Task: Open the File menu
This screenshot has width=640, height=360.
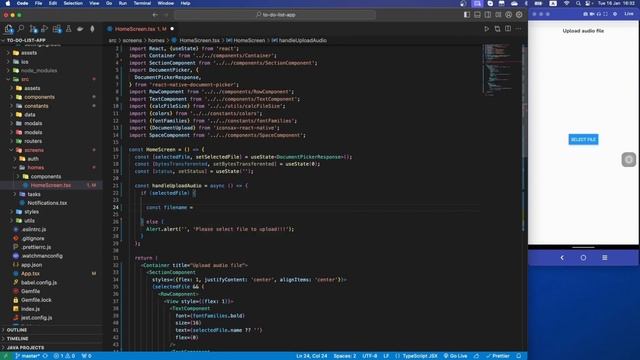Action: [x=38, y=3]
